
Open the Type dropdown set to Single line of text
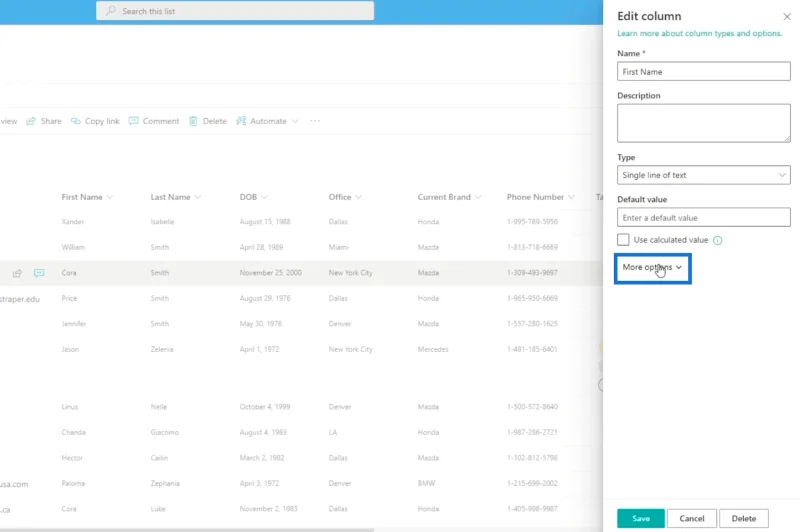[704, 175]
